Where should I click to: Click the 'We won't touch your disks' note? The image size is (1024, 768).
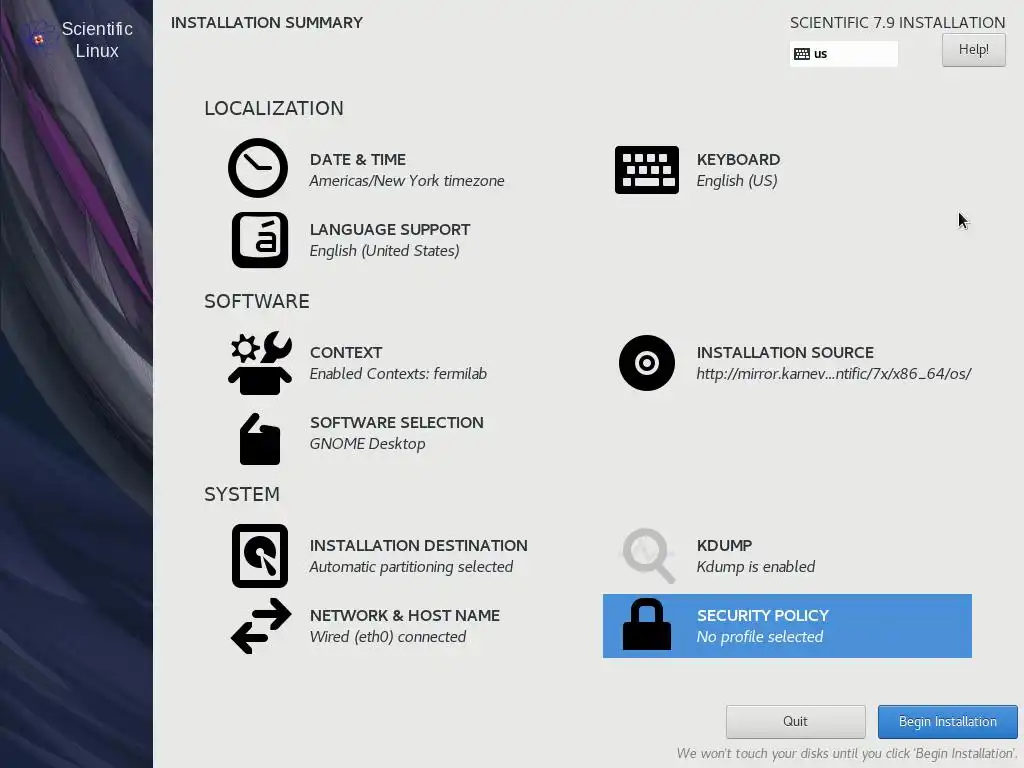coord(846,754)
